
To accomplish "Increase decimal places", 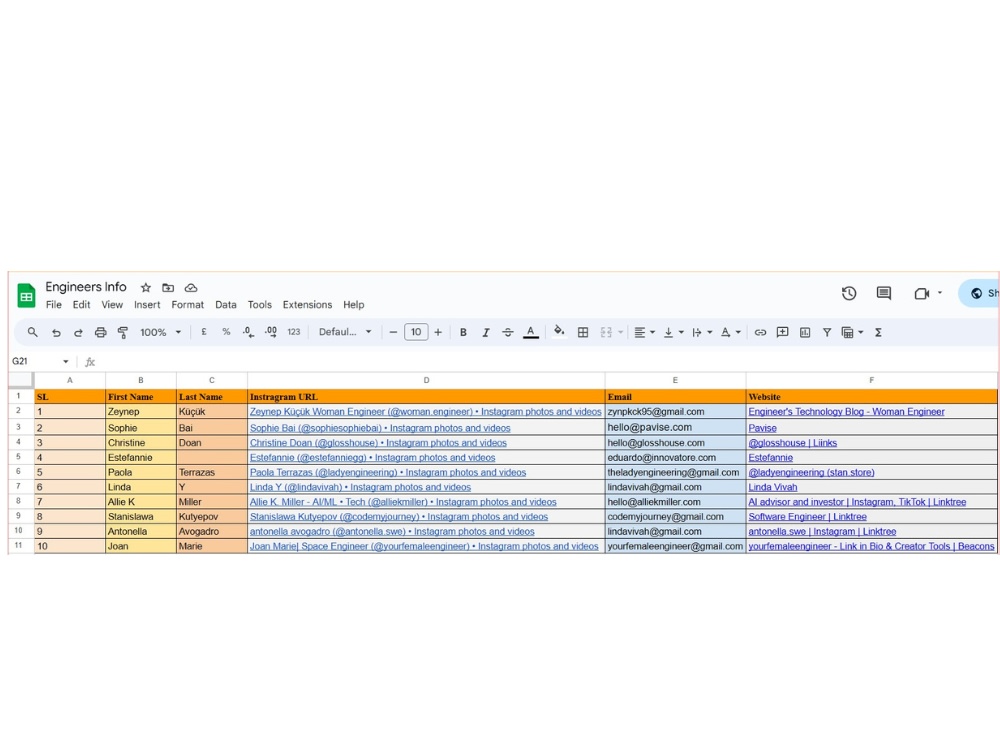I will coord(271,332).
